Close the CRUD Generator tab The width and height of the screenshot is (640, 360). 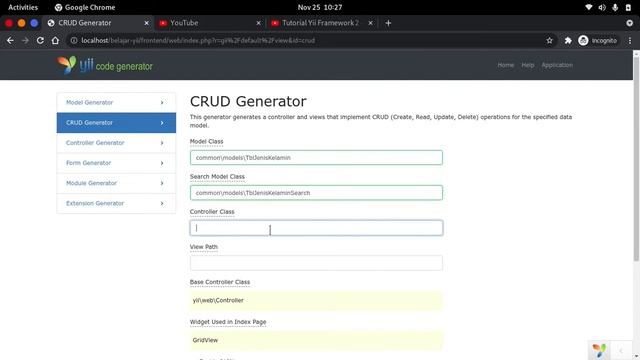(147, 23)
